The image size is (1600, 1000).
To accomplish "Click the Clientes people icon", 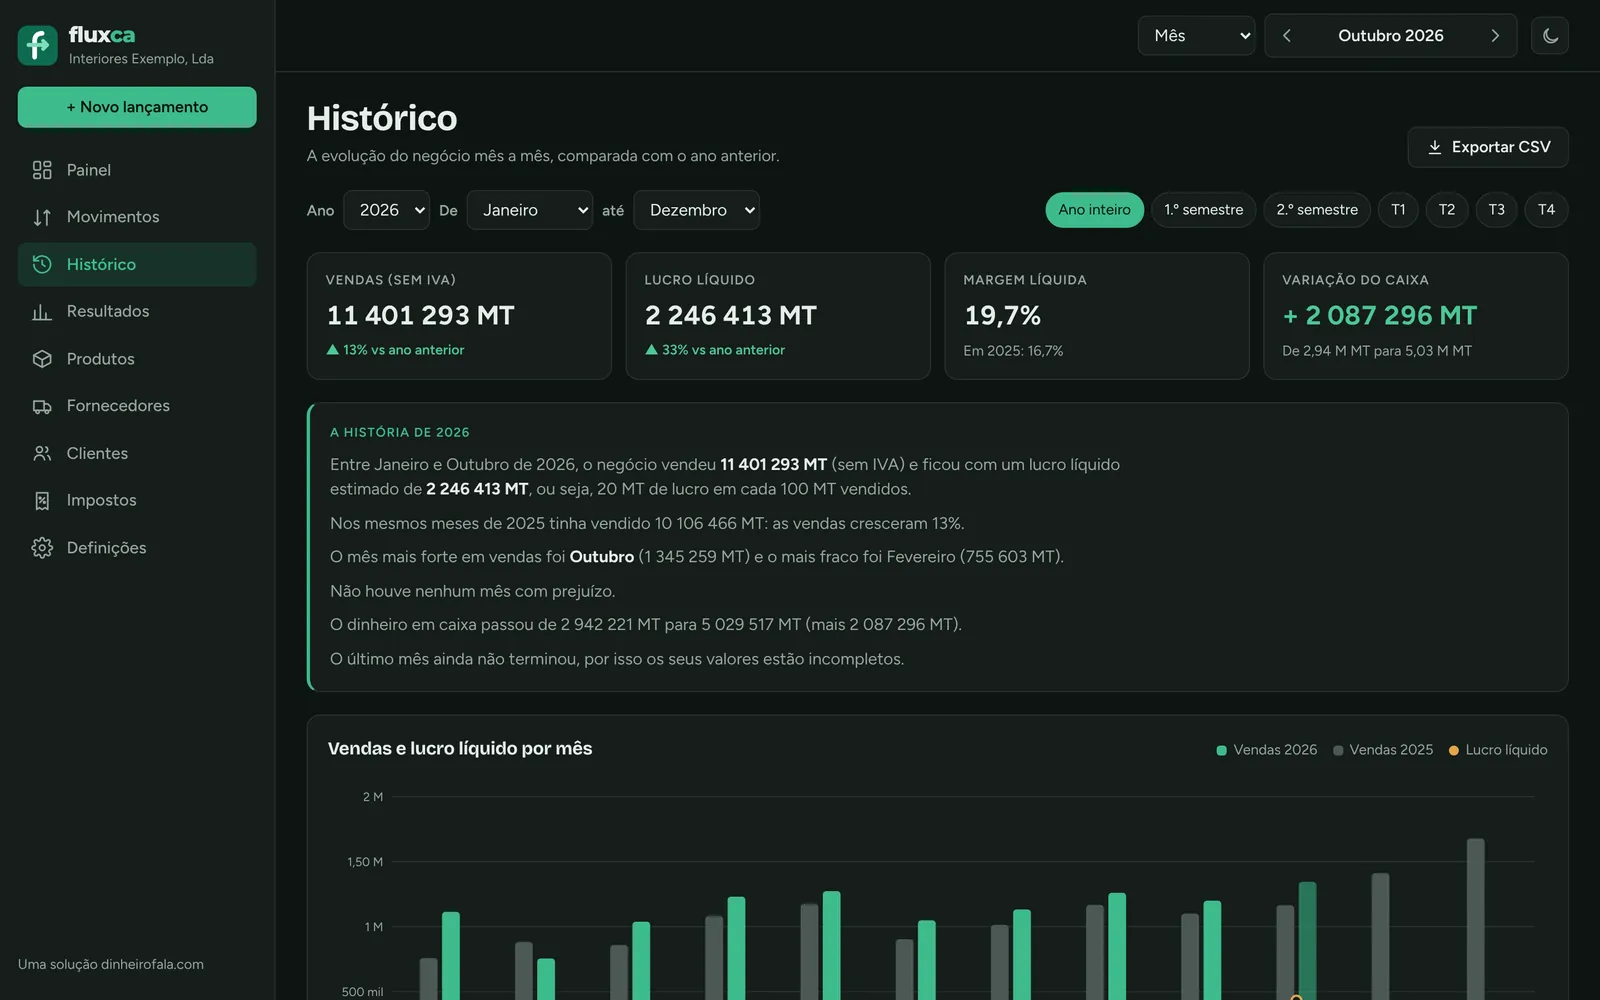I will click(x=42, y=453).
